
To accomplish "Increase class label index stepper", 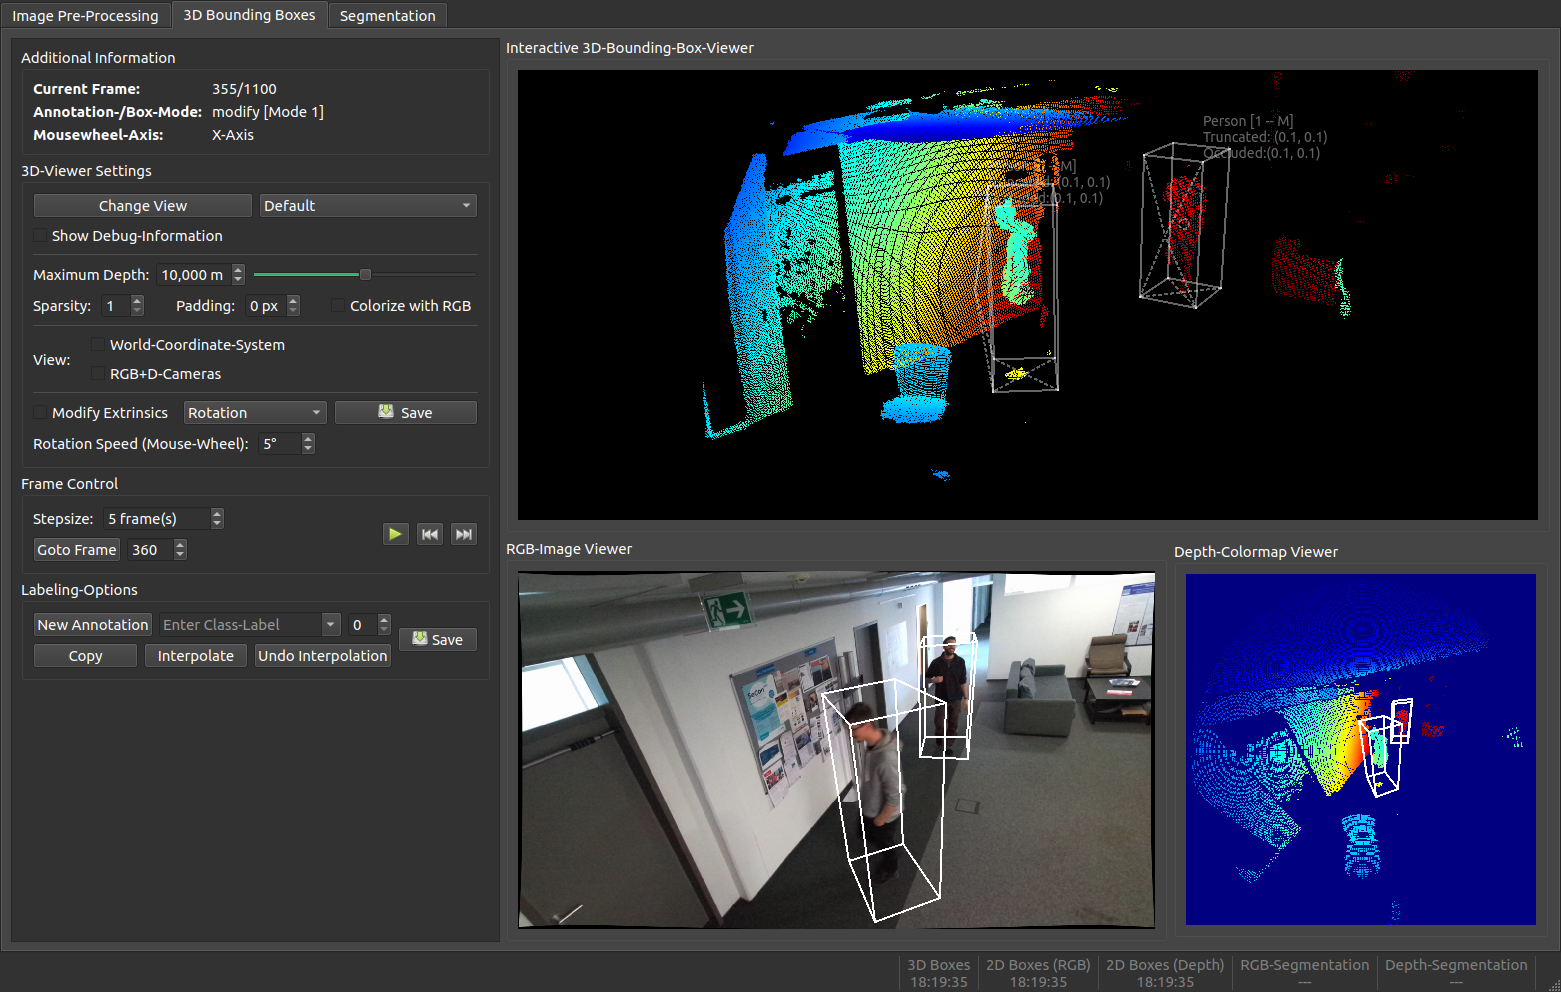I will 384,619.
